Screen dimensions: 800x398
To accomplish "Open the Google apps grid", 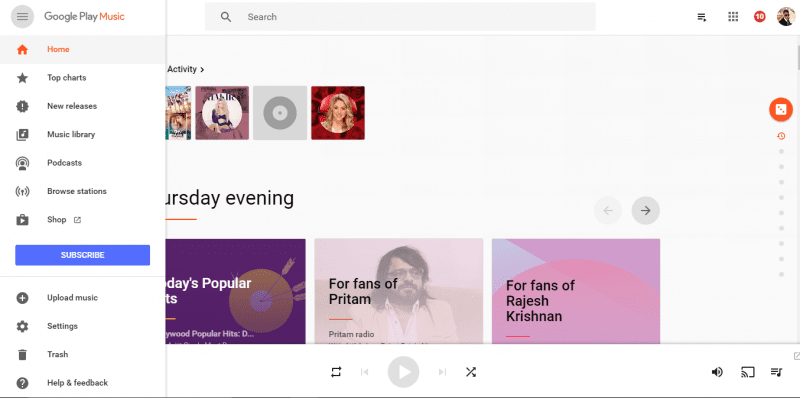I will tap(733, 17).
